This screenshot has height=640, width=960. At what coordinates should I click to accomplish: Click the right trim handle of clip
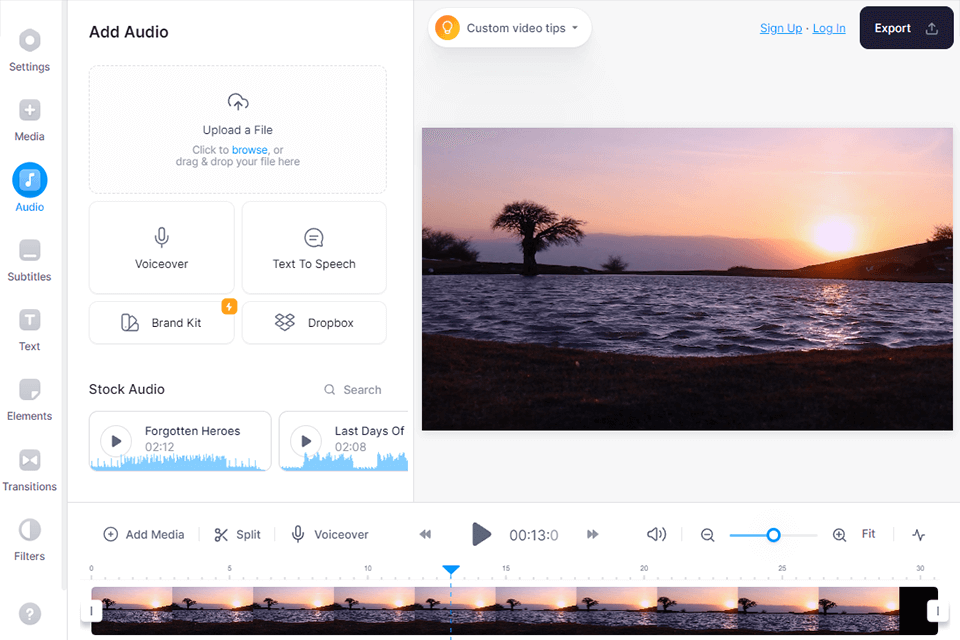point(937,611)
